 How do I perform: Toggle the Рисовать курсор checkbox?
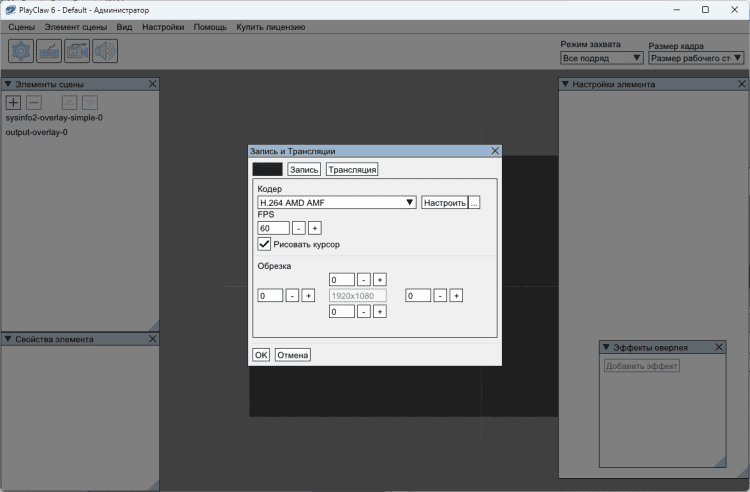tap(264, 244)
